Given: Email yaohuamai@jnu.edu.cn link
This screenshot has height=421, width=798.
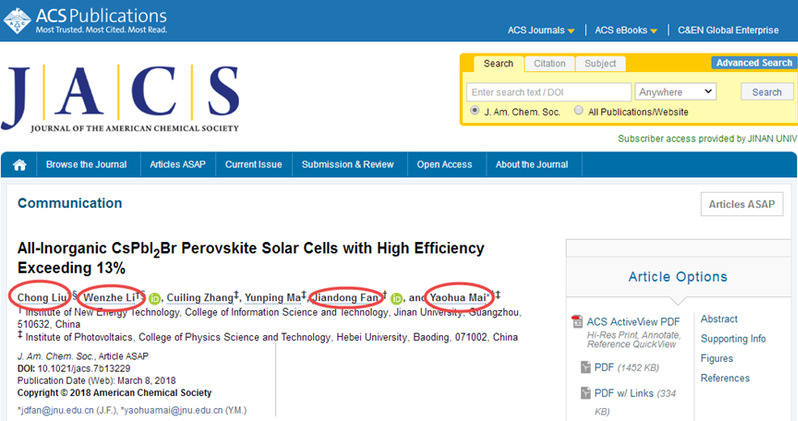Looking at the screenshot, I should (x=174, y=410).
